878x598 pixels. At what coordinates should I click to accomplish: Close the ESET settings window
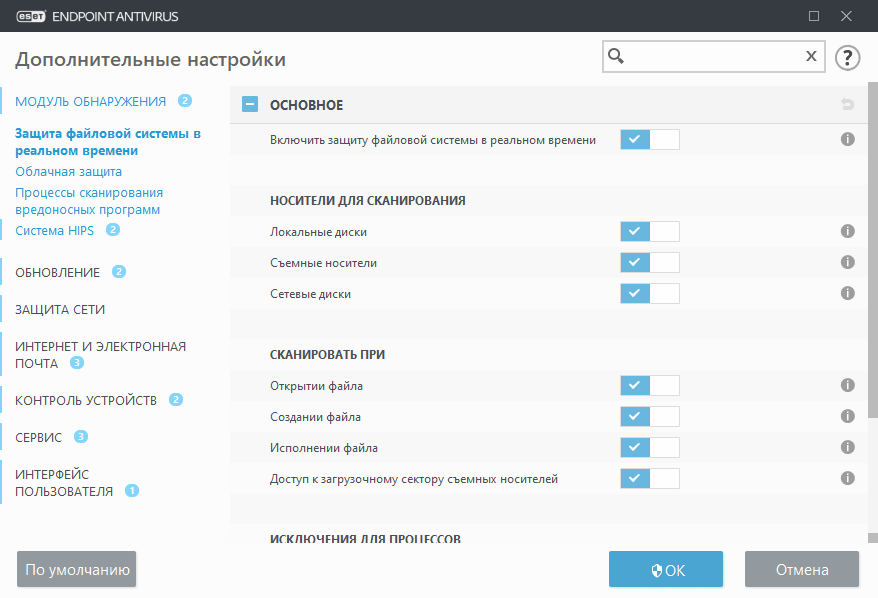[846, 16]
